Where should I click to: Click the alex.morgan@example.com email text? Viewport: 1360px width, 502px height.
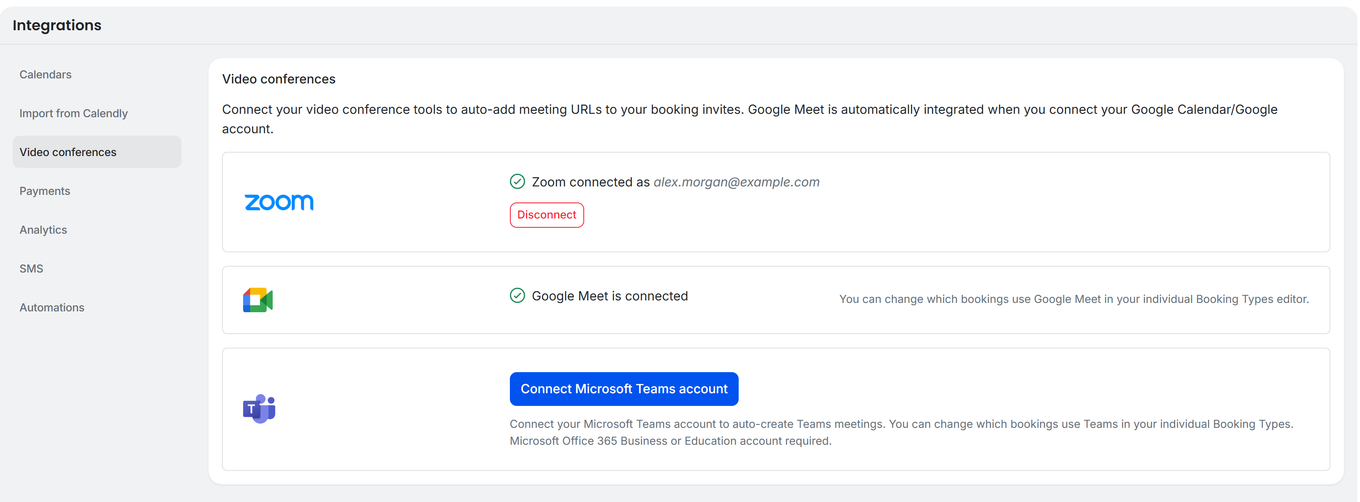pos(737,182)
